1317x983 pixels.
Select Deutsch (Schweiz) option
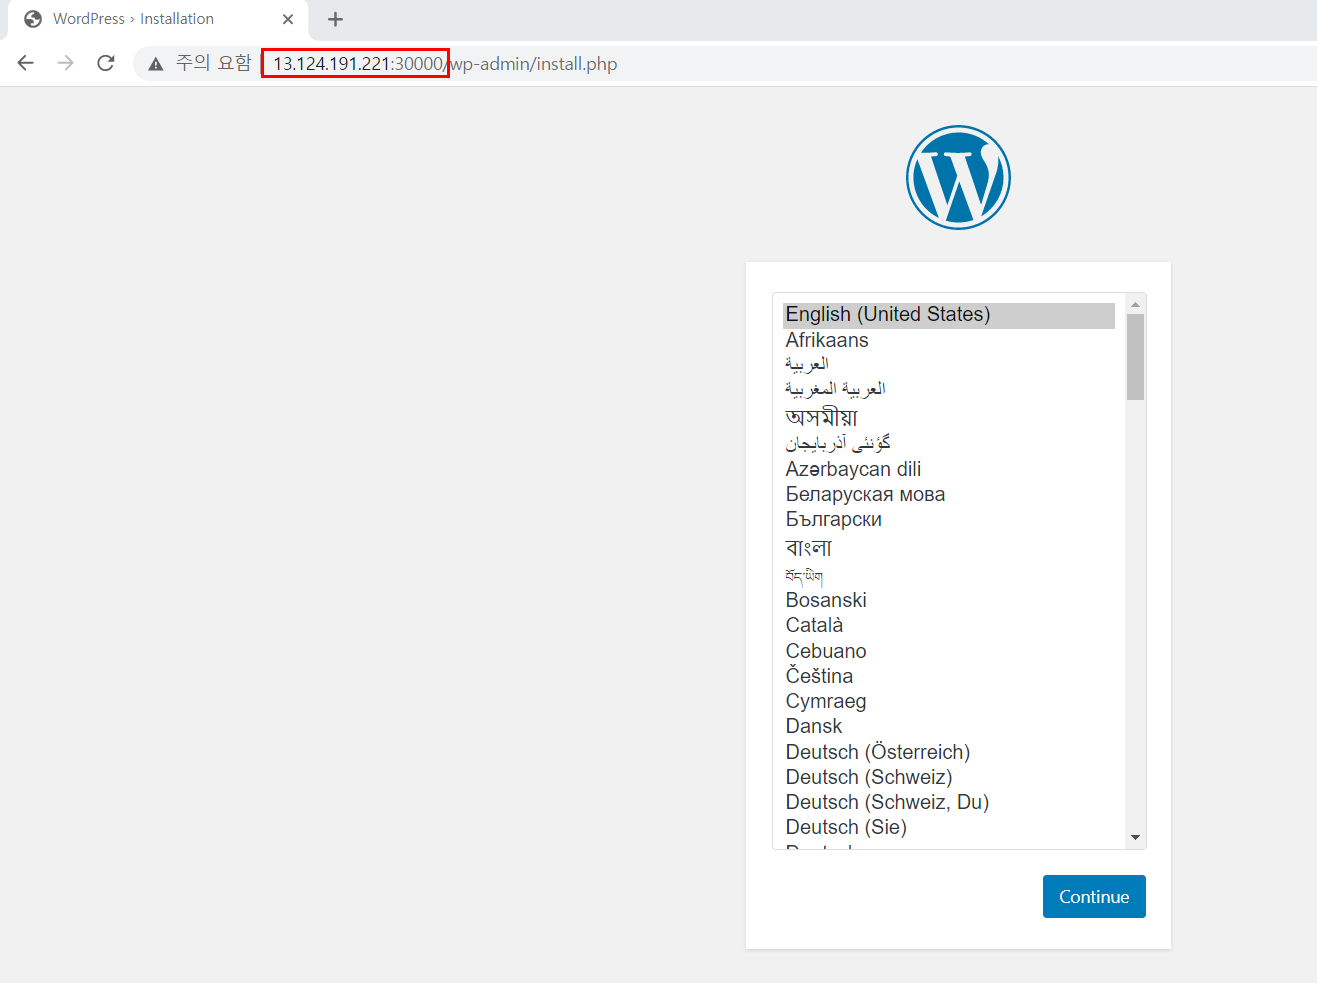(948, 777)
